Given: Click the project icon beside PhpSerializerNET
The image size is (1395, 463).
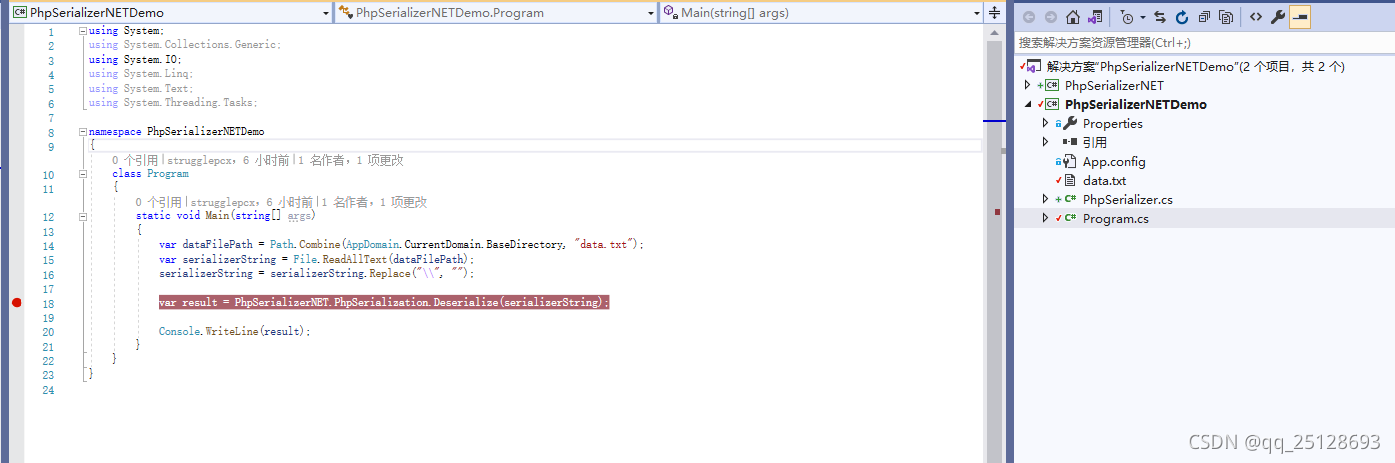Looking at the screenshot, I should tap(1052, 85).
